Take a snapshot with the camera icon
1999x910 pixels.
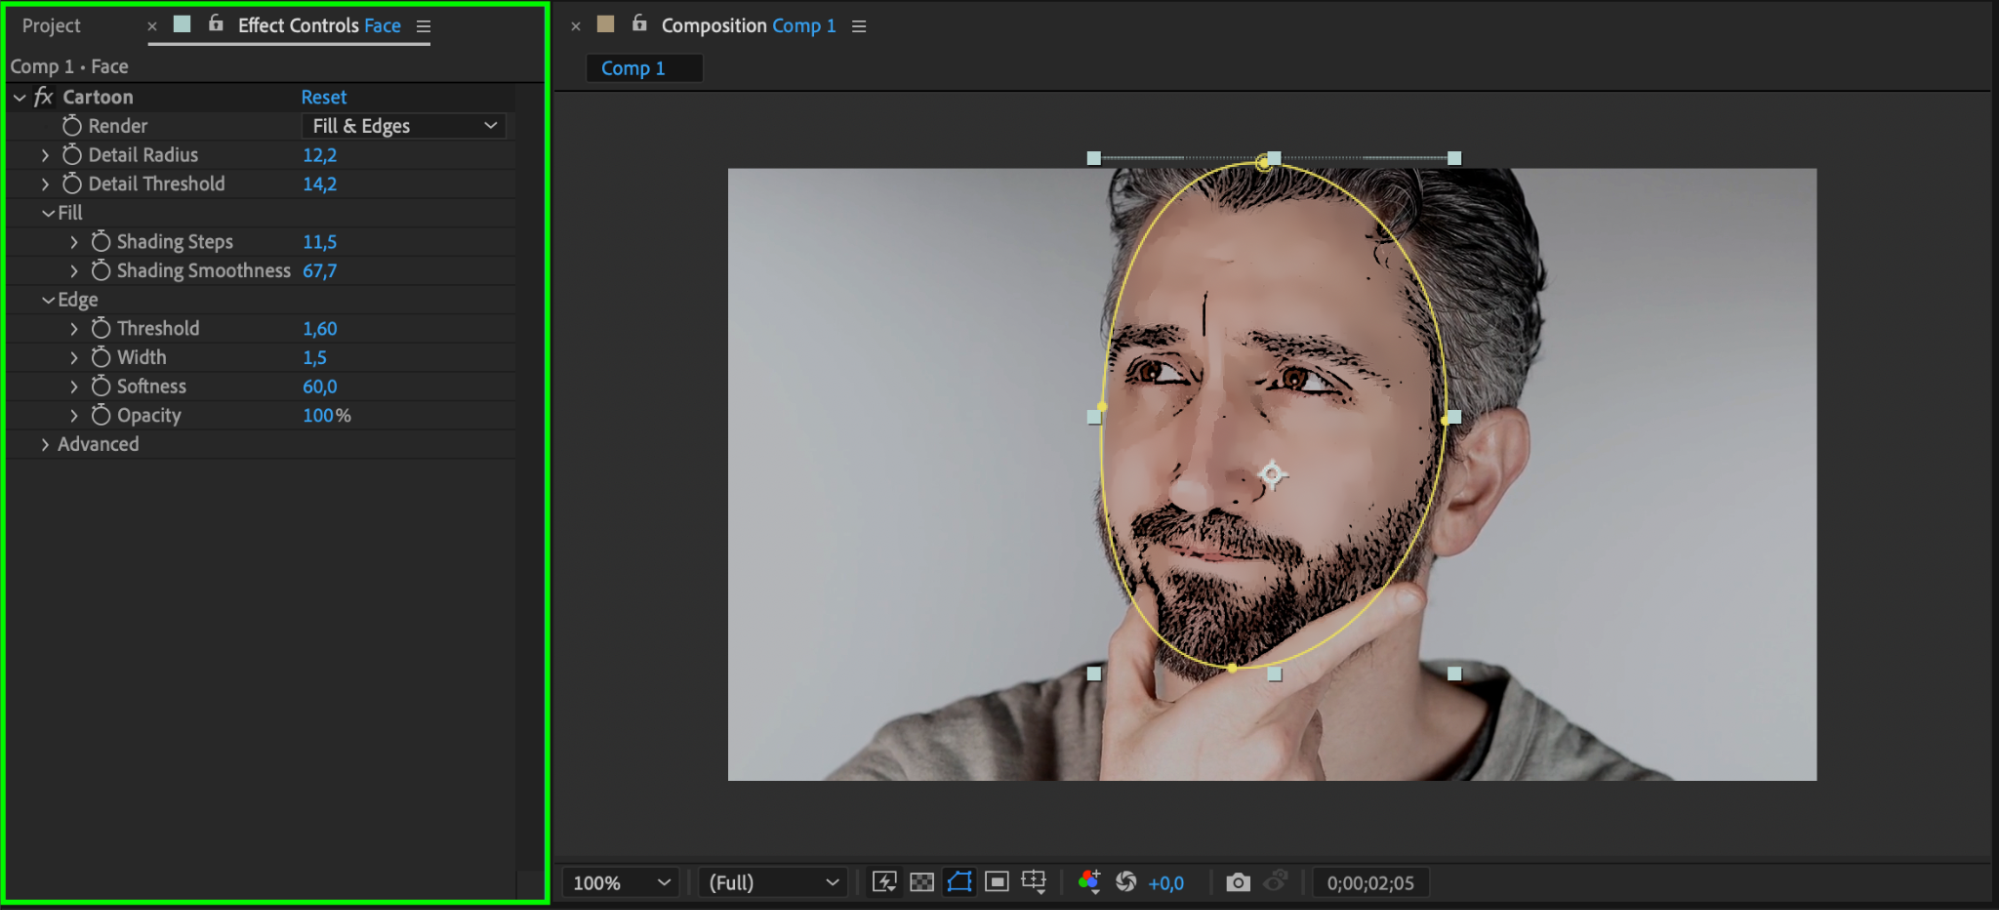click(1238, 882)
